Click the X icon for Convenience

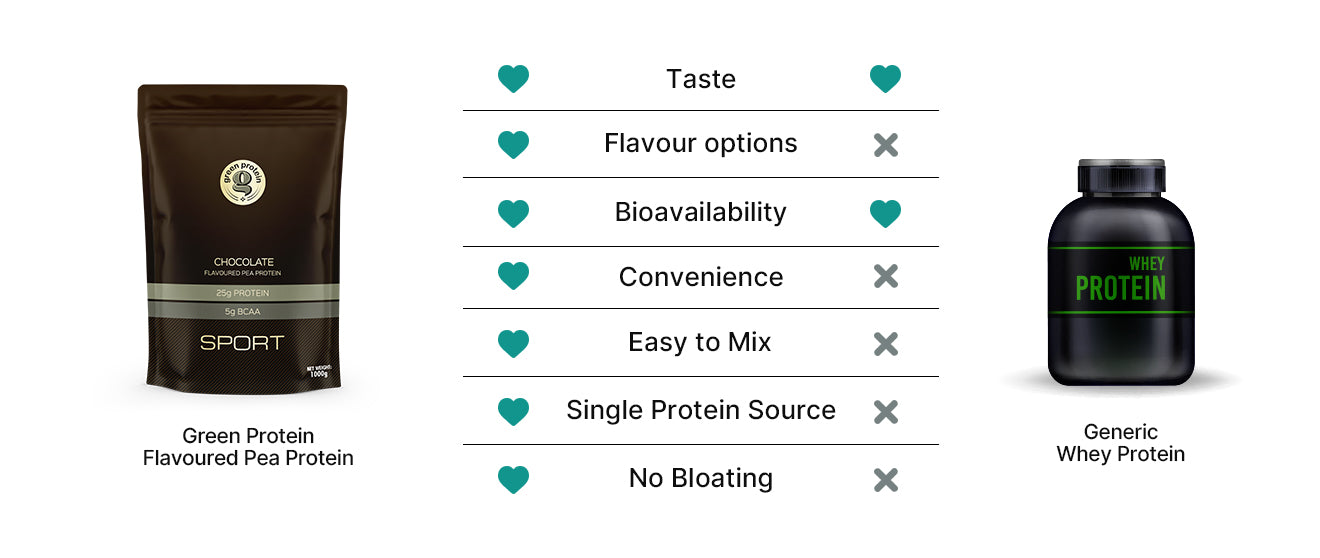pos(885,277)
